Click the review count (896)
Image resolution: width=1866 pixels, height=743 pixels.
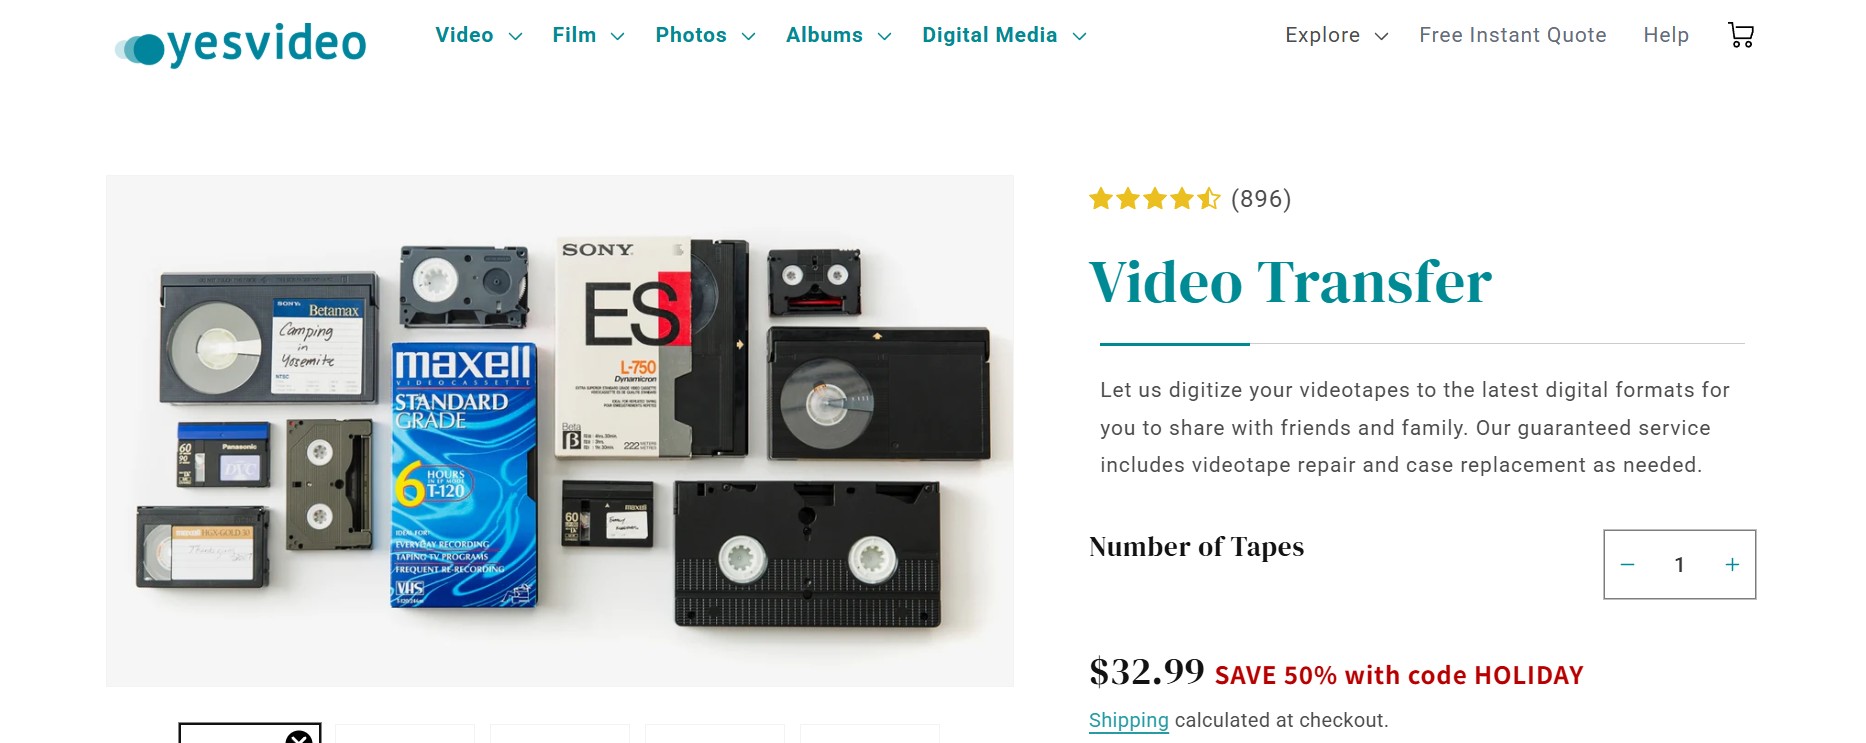pyautogui.click(x=1261, y=199)
